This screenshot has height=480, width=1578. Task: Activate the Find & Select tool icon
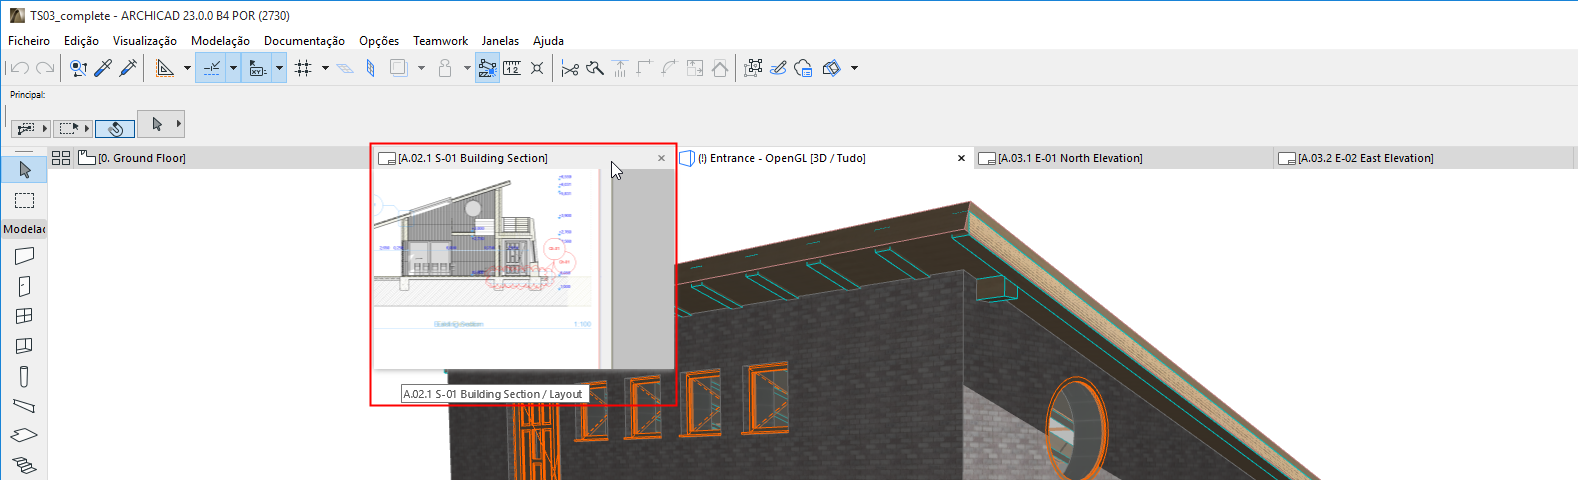click(x=79, y=68)
